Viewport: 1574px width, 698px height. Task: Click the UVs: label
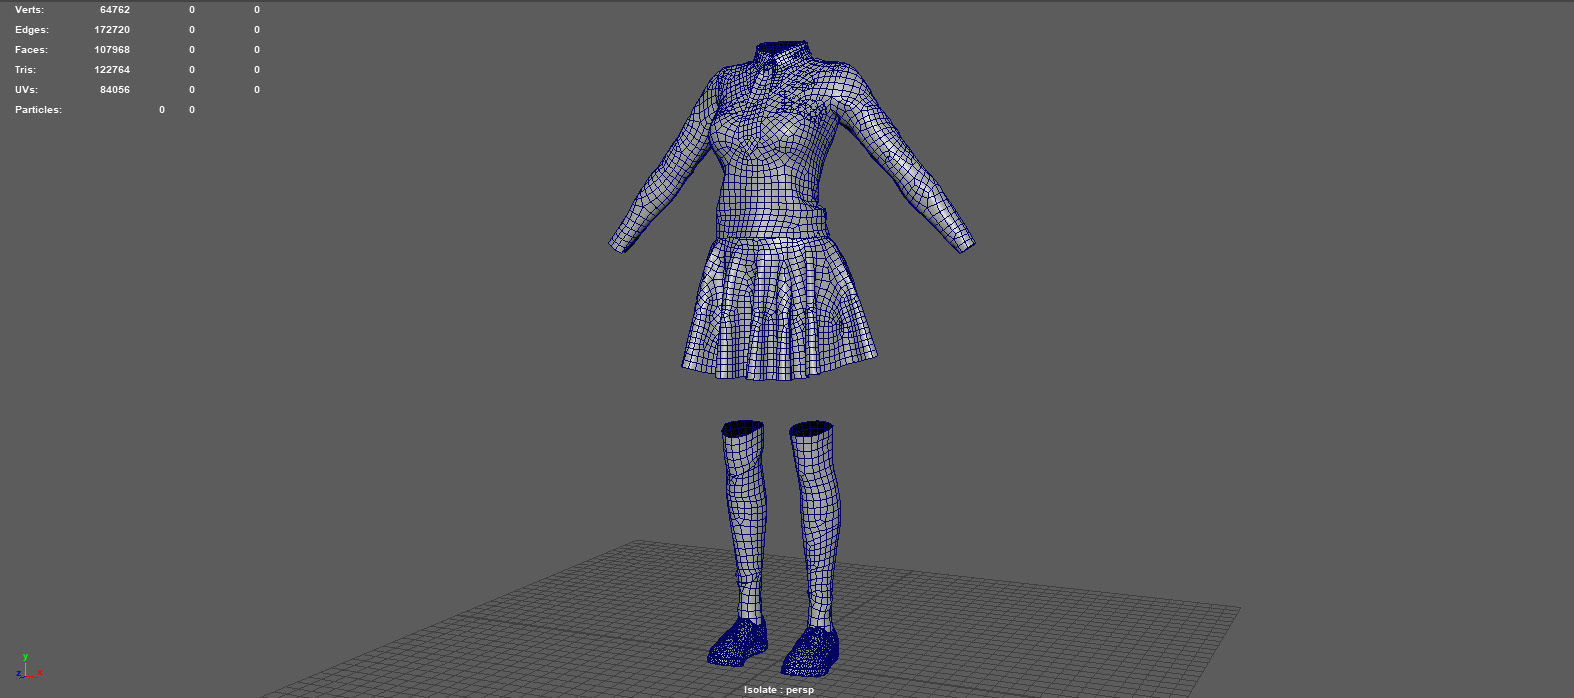point(26,90)
